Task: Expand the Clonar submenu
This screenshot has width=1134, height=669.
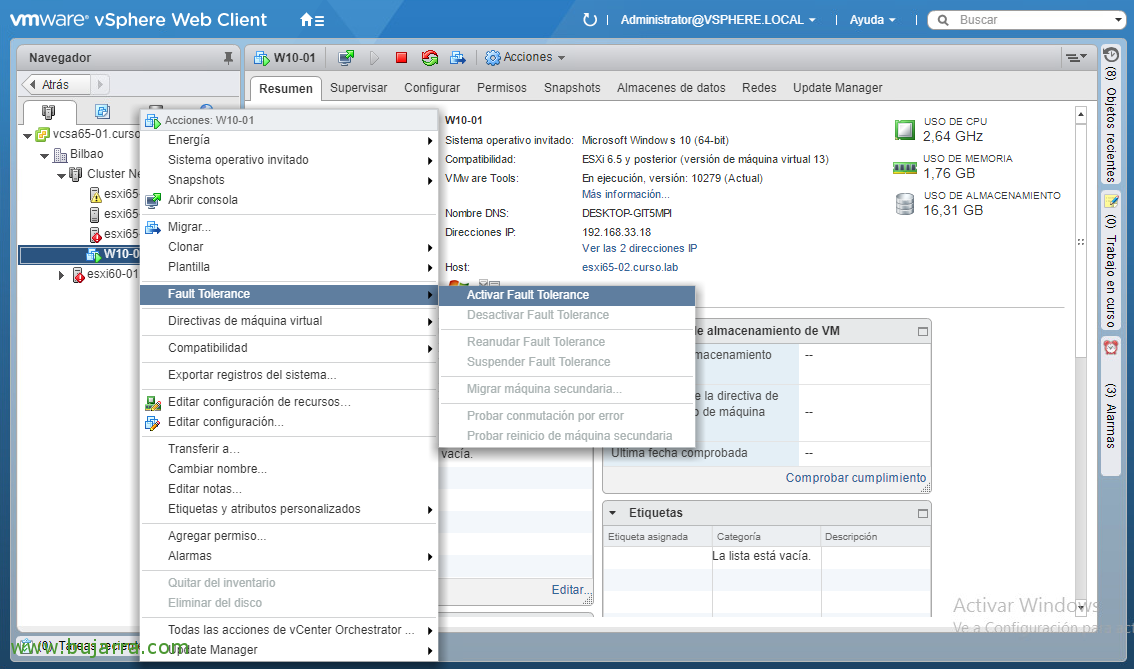Action: click(289, 247)
